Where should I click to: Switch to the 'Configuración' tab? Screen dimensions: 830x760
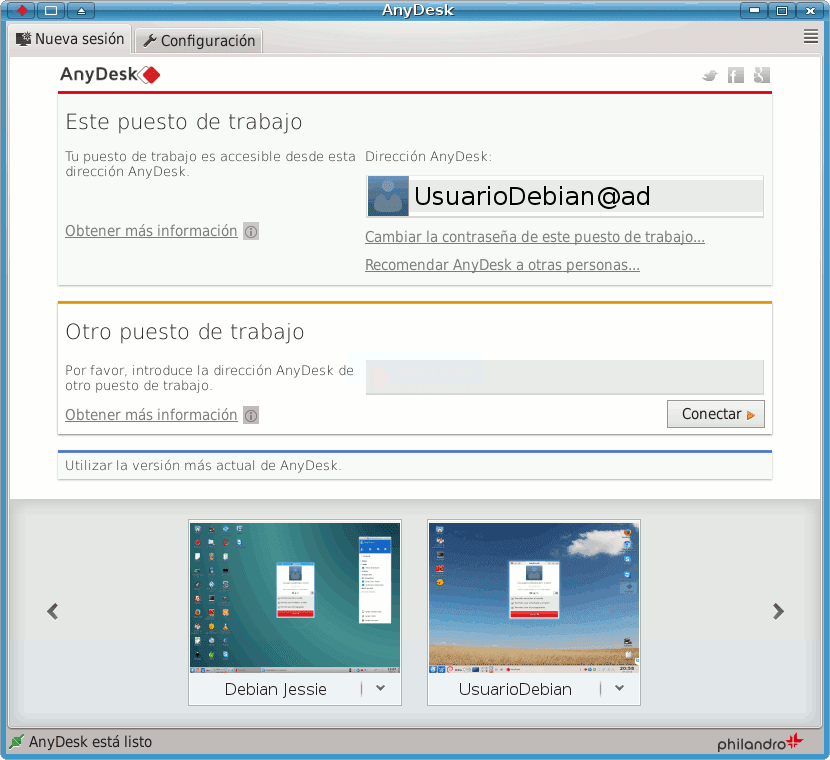click(x=198, y=40)
